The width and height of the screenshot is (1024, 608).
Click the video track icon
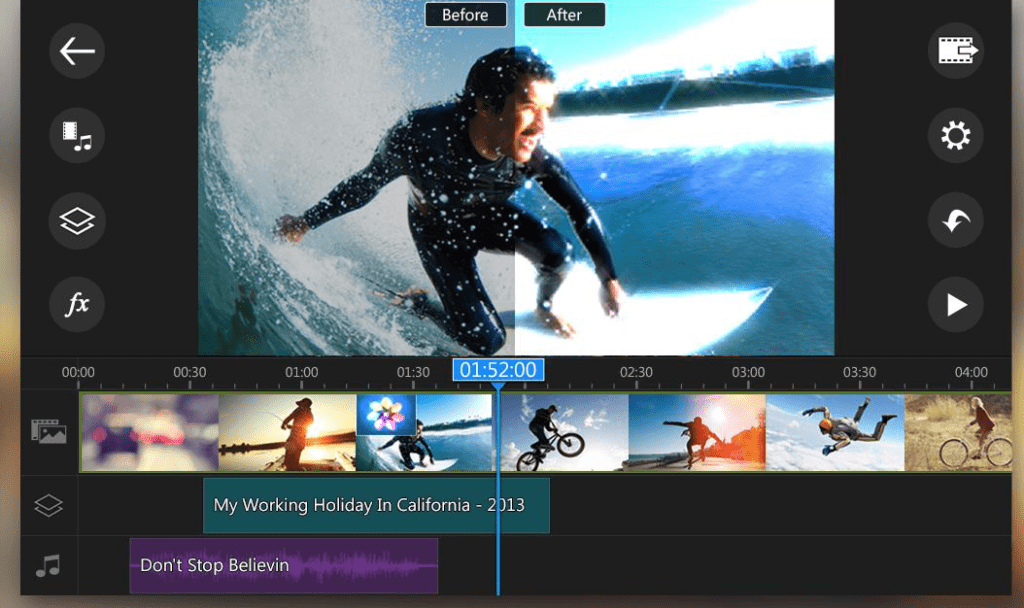pyautogui.click(x=48, y=431)
